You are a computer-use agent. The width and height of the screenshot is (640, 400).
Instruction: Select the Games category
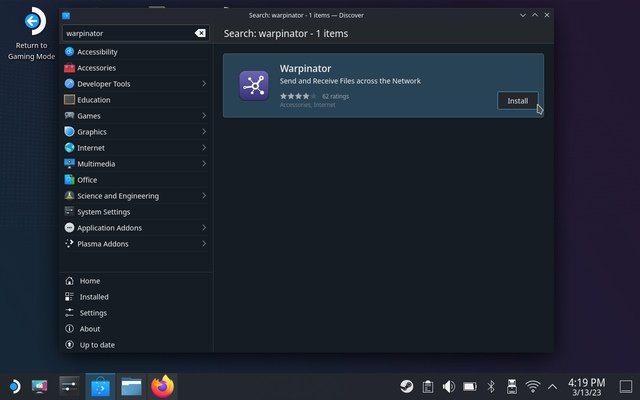[x=136, y=116]
